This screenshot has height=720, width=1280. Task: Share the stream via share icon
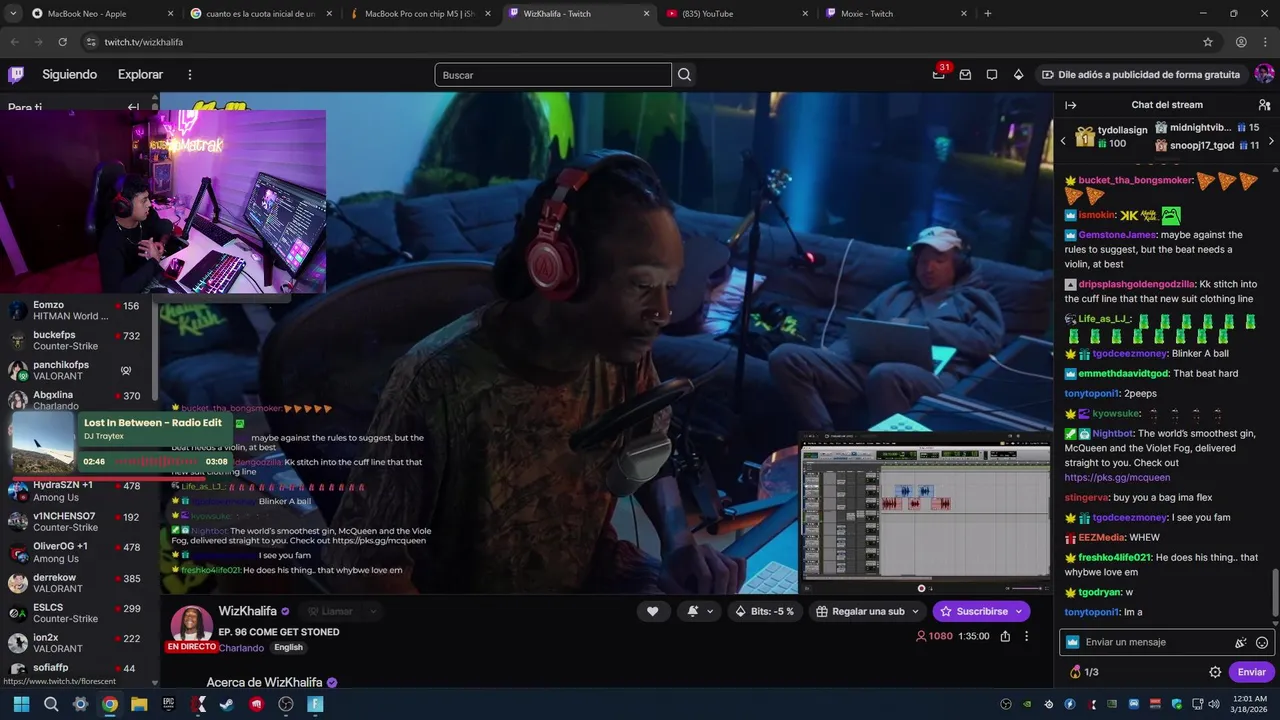tap(1005, 636)
